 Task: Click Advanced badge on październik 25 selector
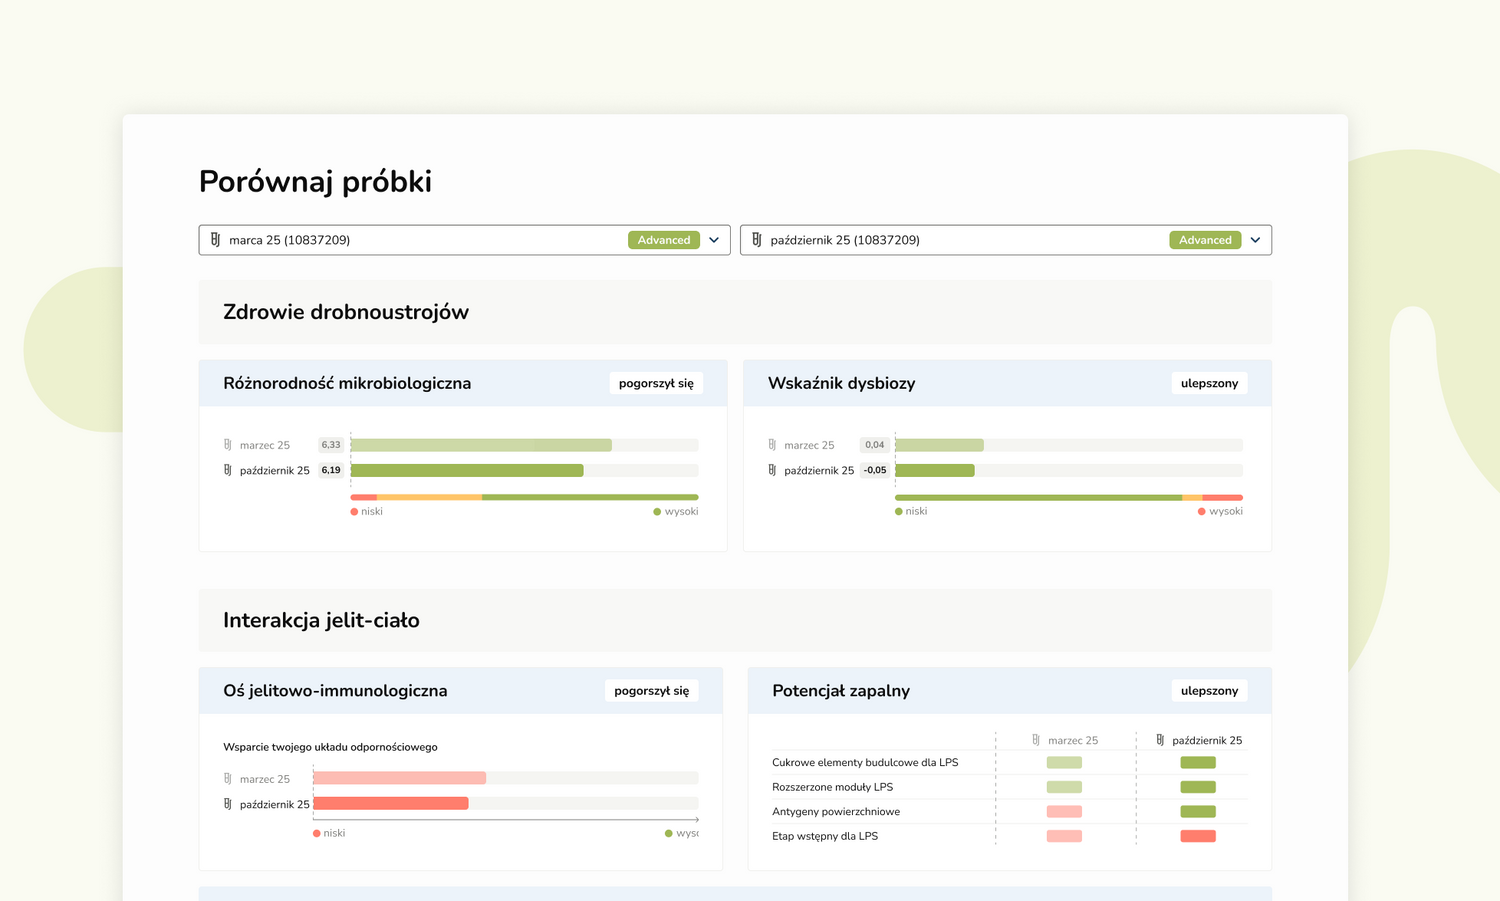coord(1205,240)
